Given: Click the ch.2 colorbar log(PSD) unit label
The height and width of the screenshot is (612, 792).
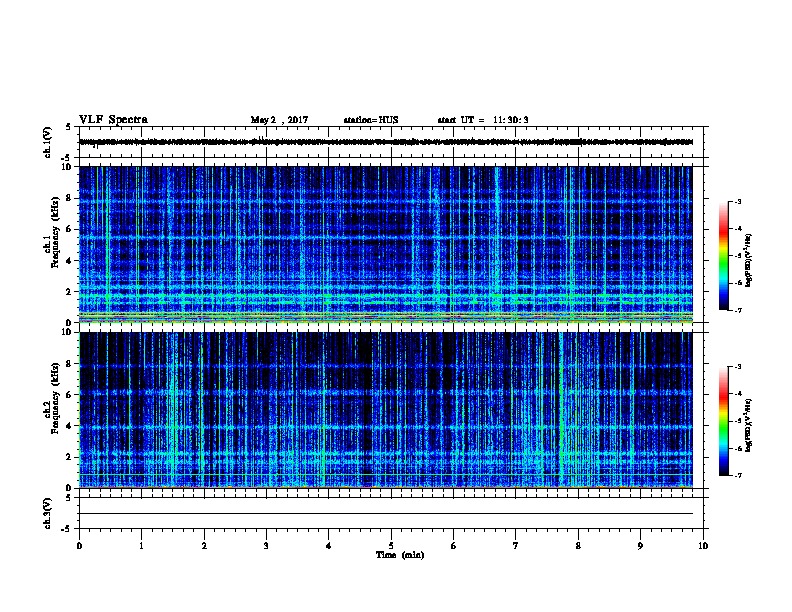Looking at the screenshot, I should coord(748,426).
